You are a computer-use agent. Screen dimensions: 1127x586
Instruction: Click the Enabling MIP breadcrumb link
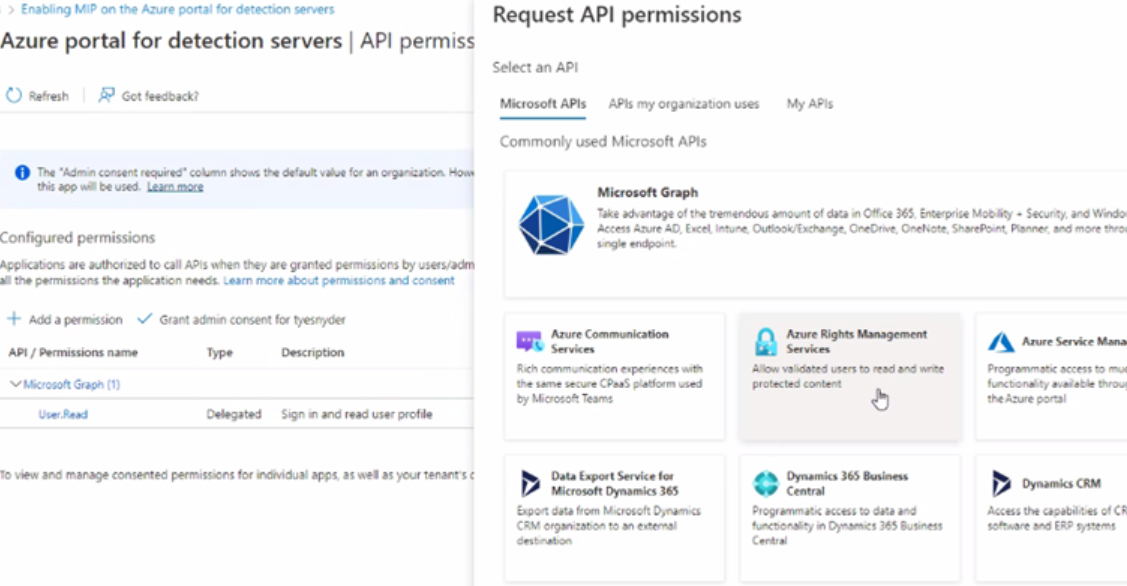pyautogui.click(x=178, y=9)
